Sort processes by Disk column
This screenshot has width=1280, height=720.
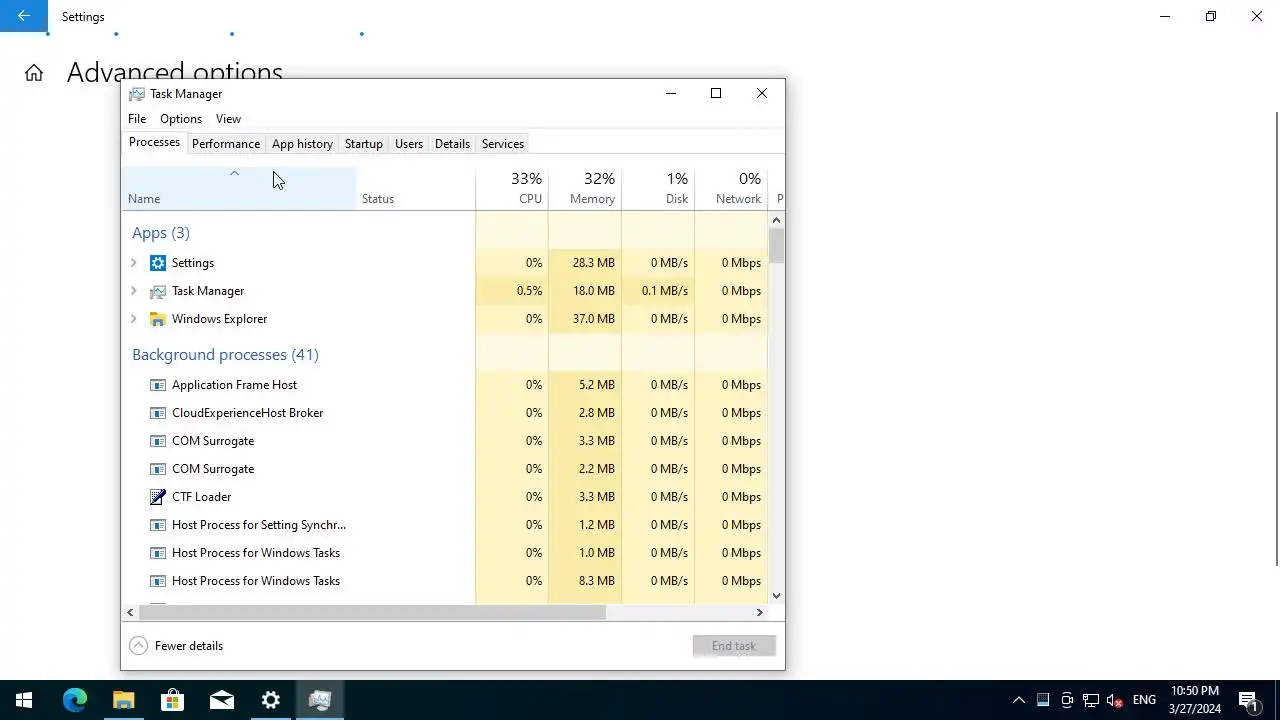click(658, 188)
